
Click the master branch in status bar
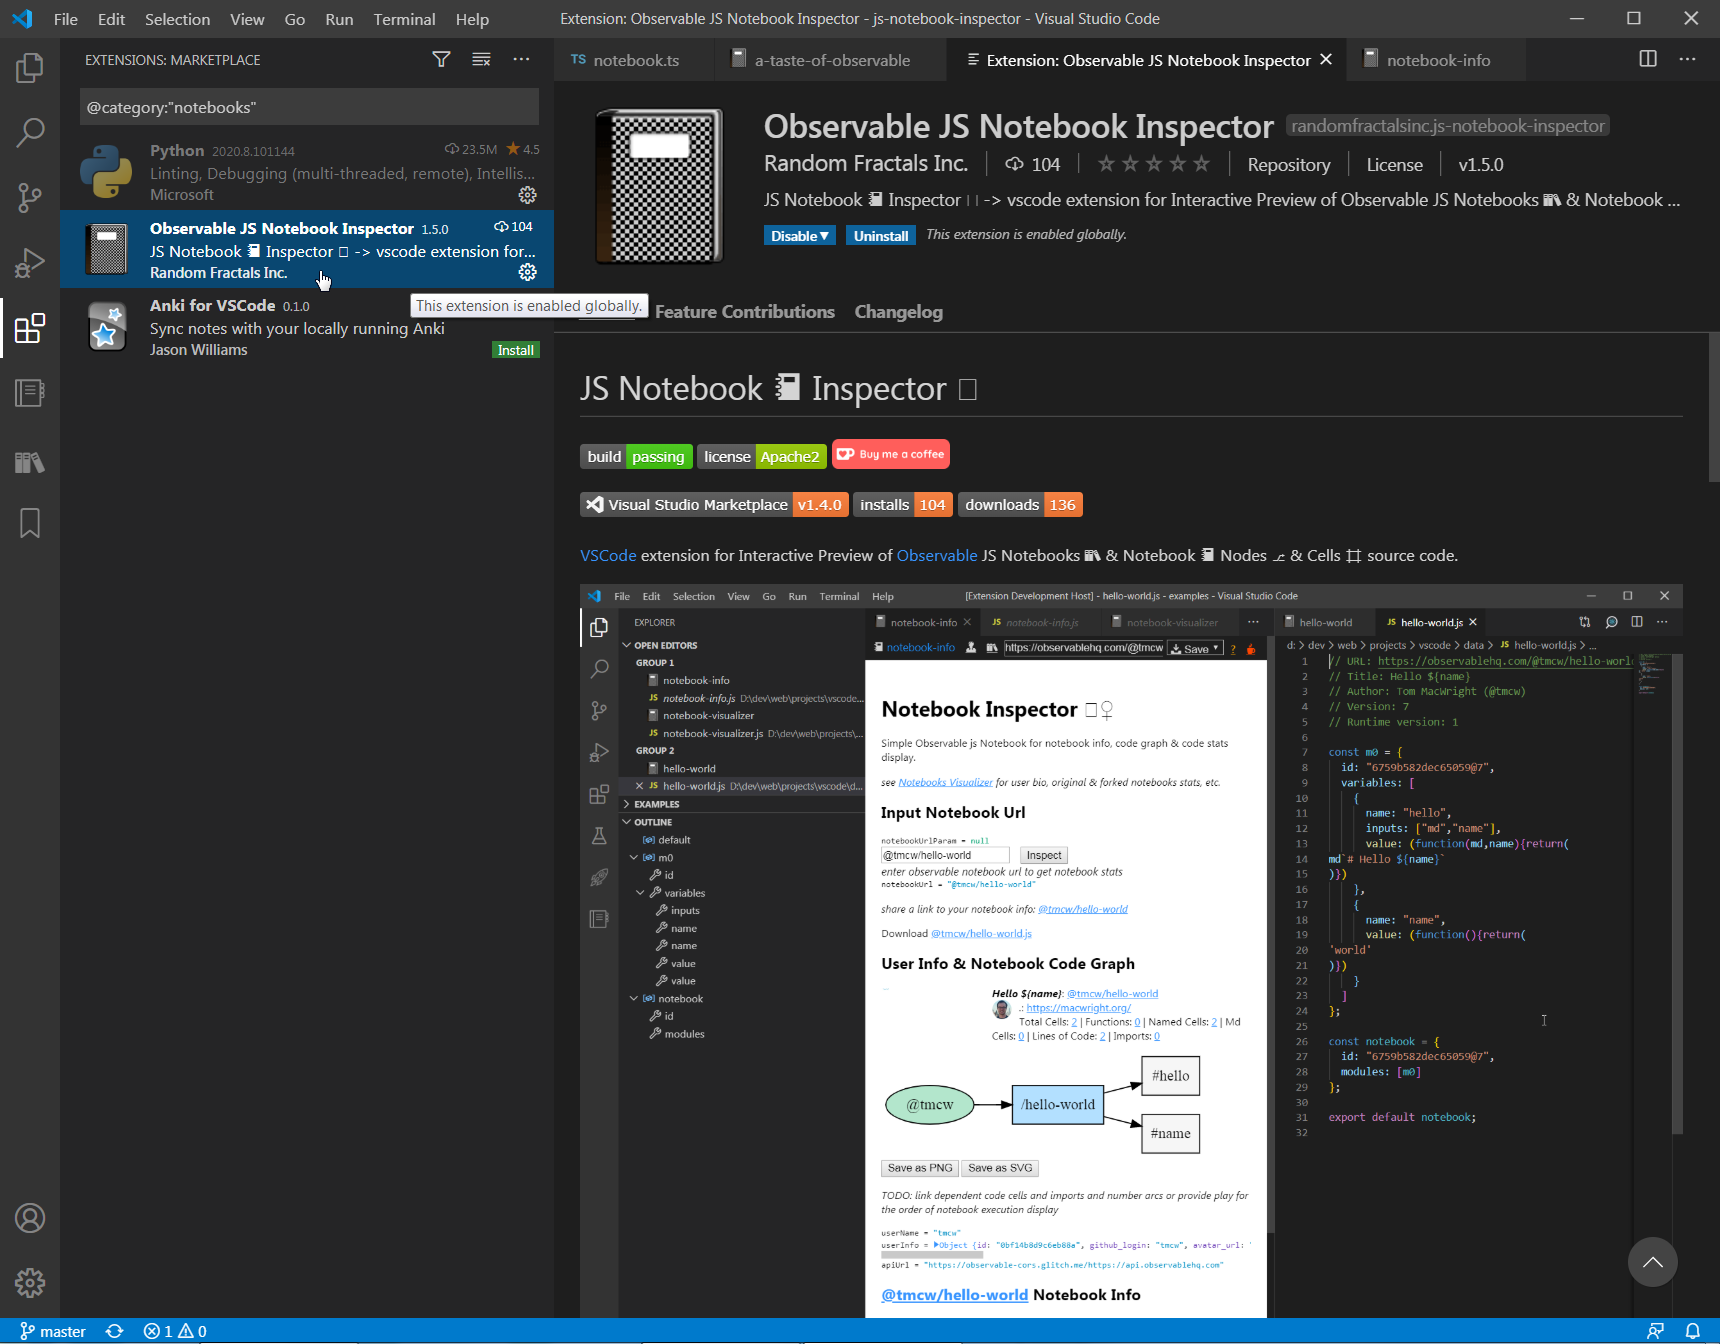coord(53,1331)
